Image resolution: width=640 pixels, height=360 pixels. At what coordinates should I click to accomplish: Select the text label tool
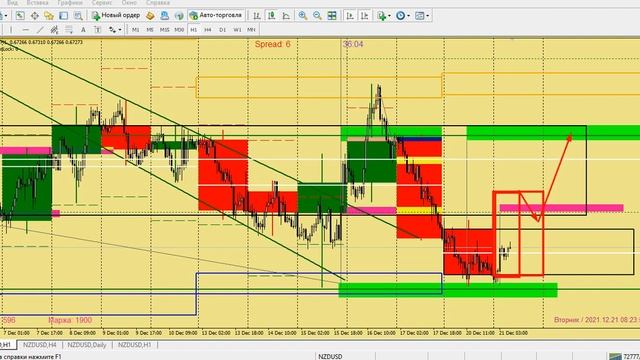pyautogui.click(x=98, y=30)
